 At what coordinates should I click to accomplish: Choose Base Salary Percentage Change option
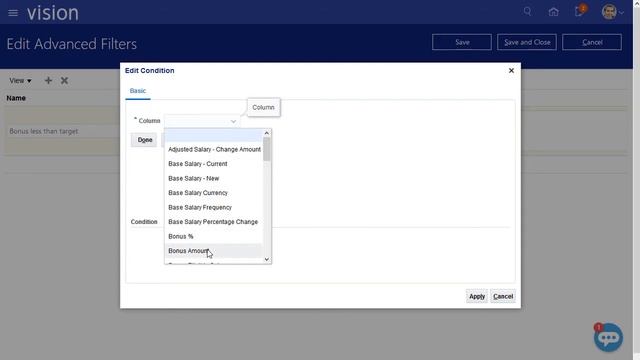[x=214, y=222]
